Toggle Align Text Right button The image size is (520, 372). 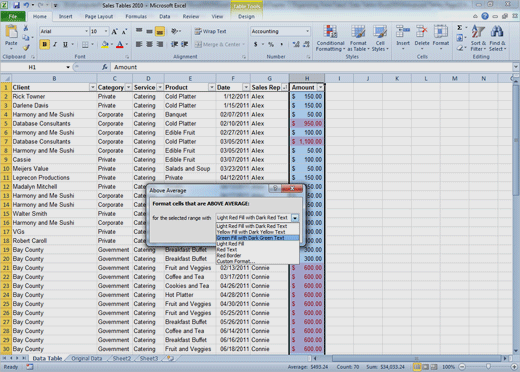[160, 44]
